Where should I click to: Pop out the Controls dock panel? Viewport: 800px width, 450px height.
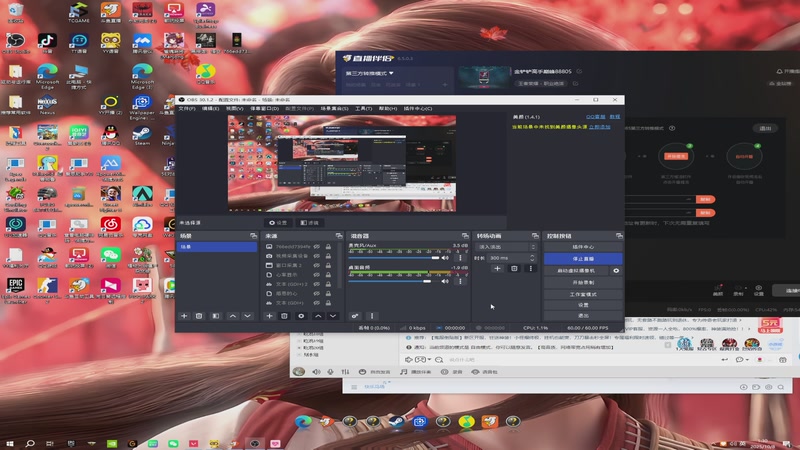[619, 236]
